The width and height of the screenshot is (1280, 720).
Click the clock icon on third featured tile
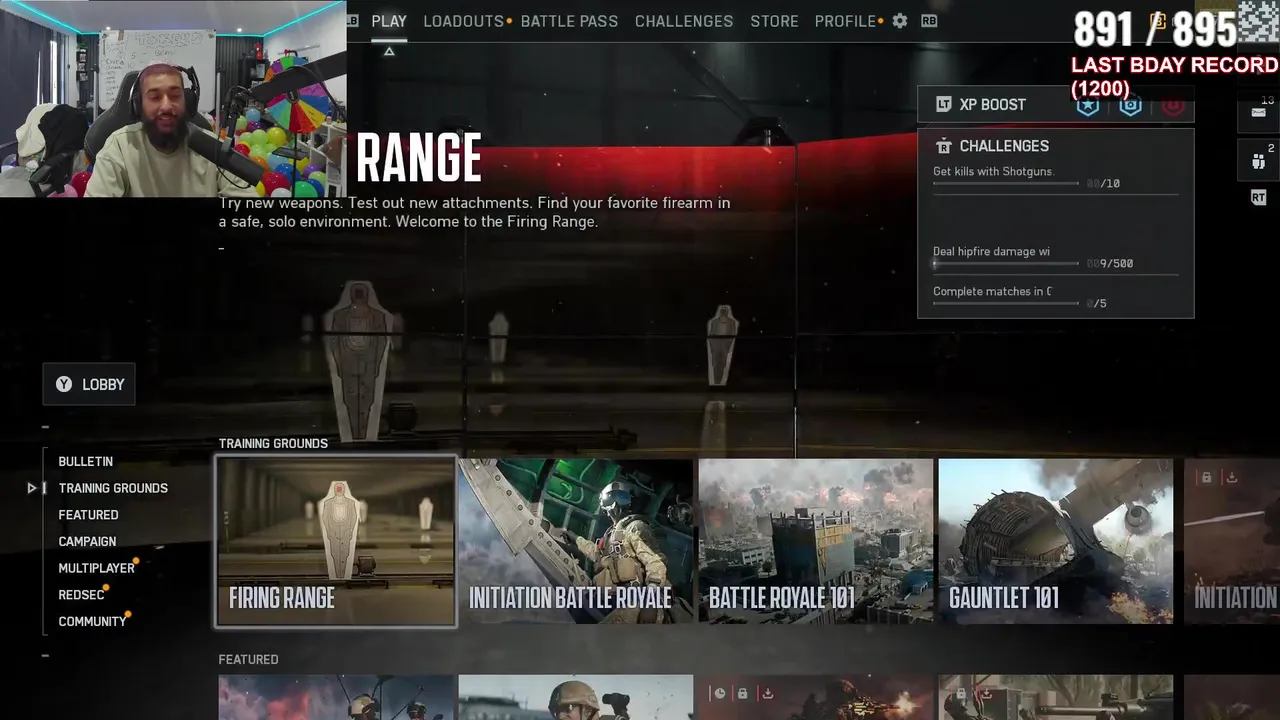(x=719, y=694)
